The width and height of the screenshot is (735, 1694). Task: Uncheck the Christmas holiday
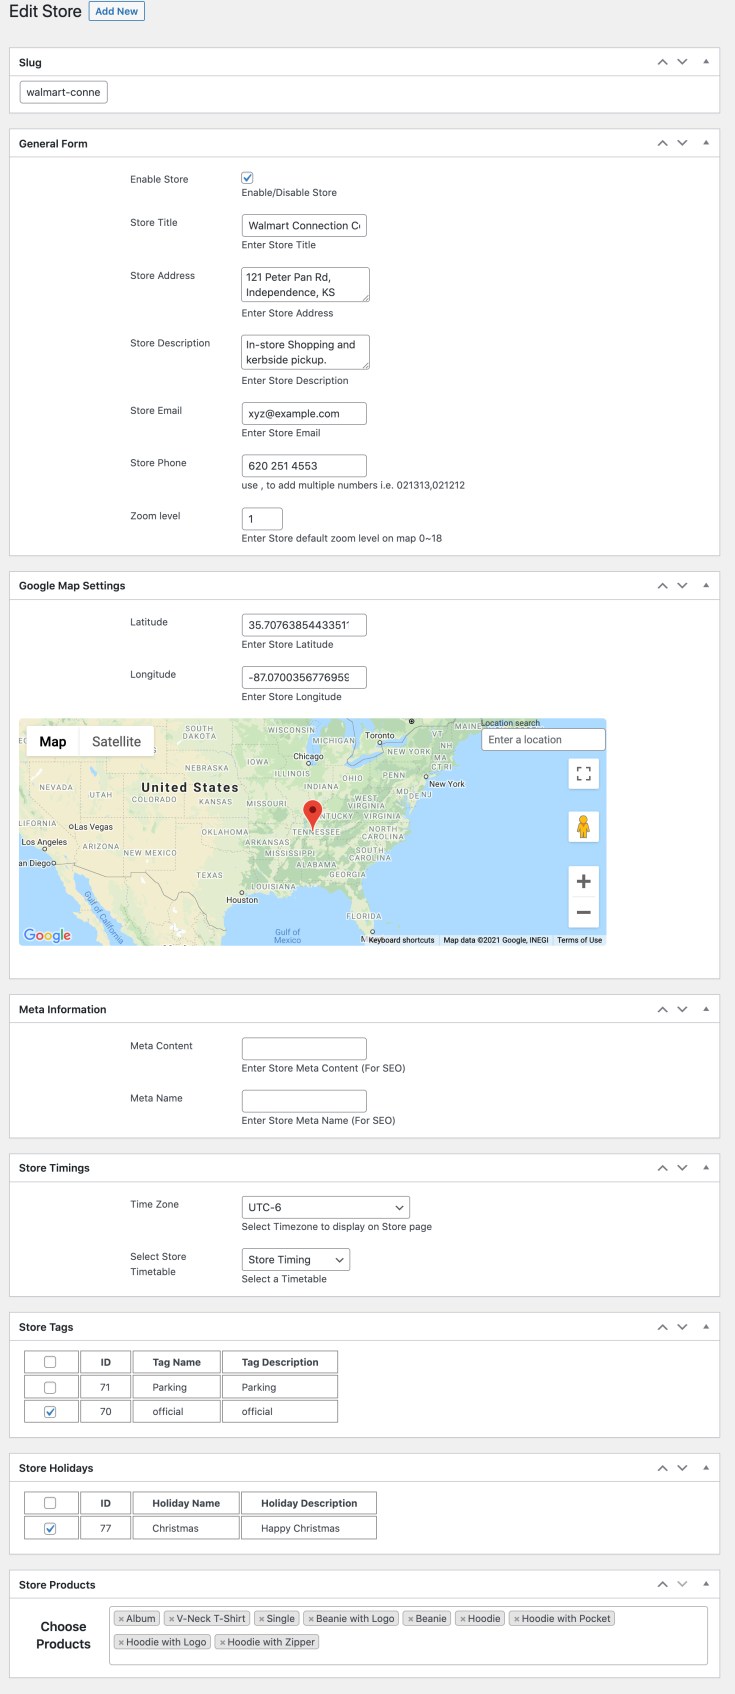tap(50, 1527)
